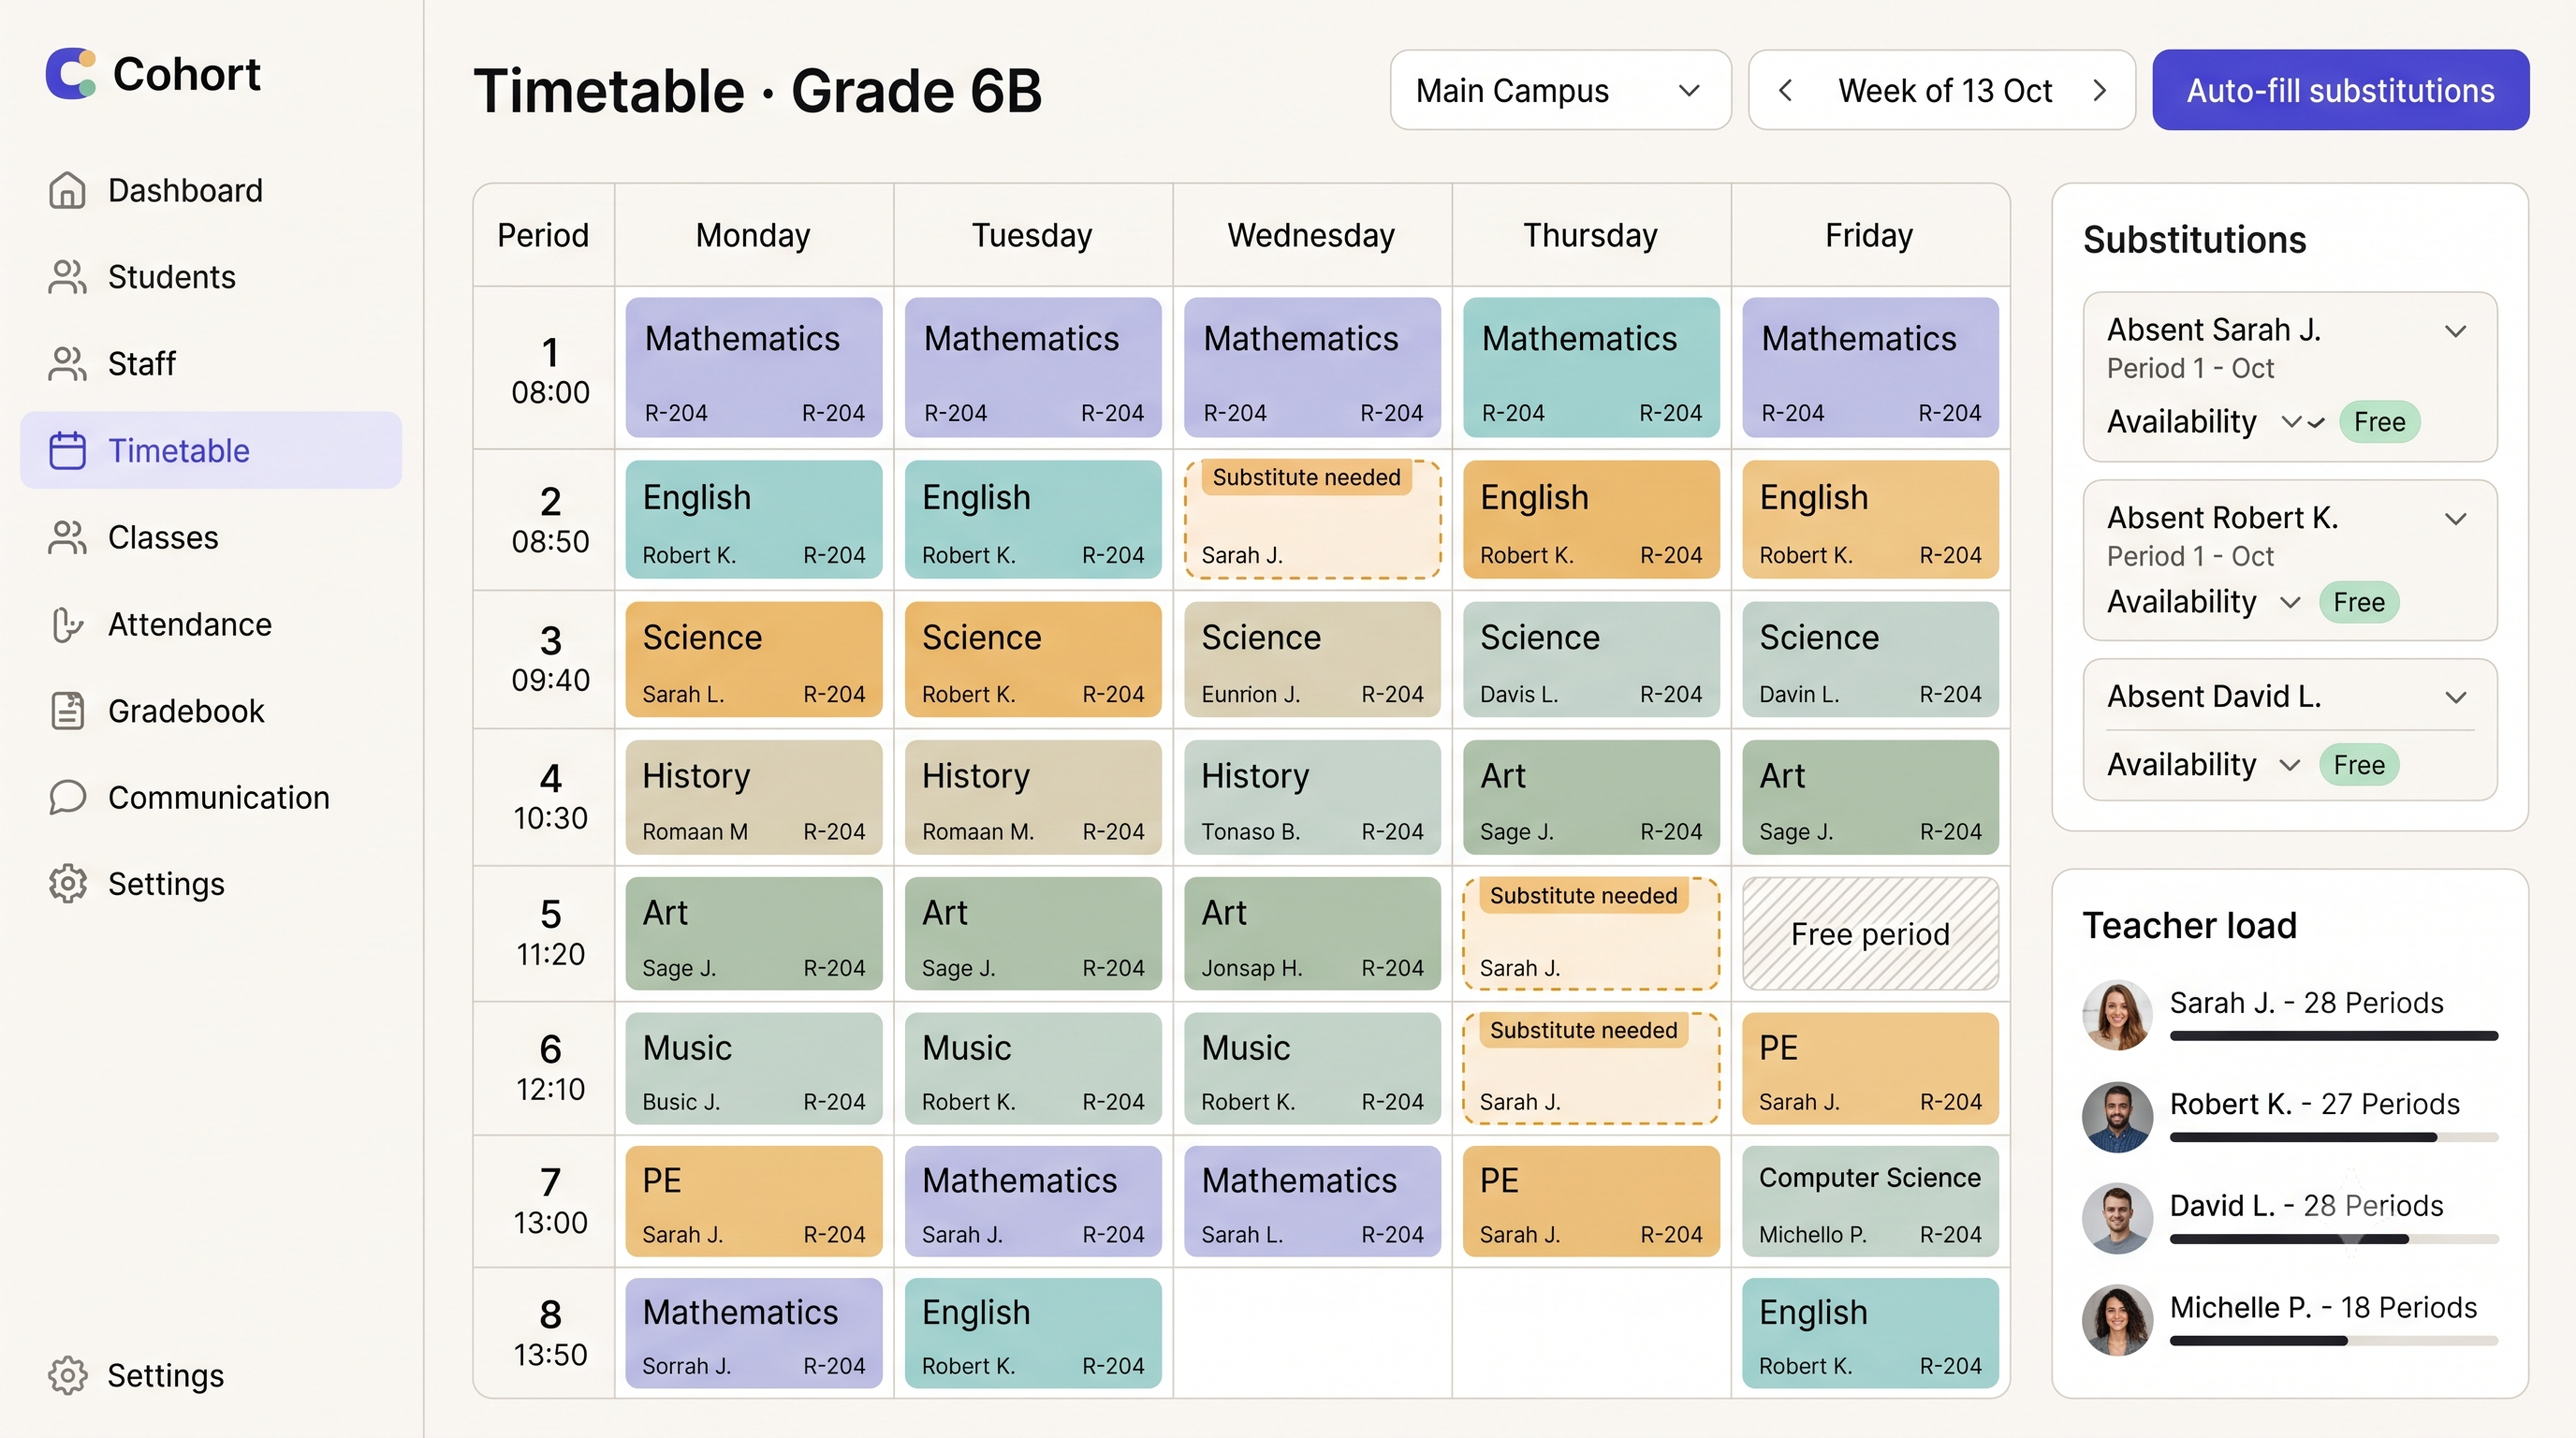The width and height of the screenshot is (2576, 1438).
Task: Open the Staff menu item
Action: [x=211, y=363]
